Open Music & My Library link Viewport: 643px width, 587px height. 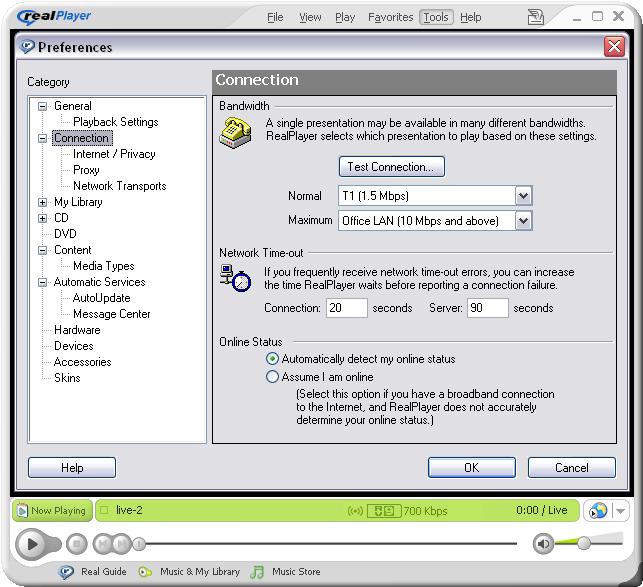(189, 571)
